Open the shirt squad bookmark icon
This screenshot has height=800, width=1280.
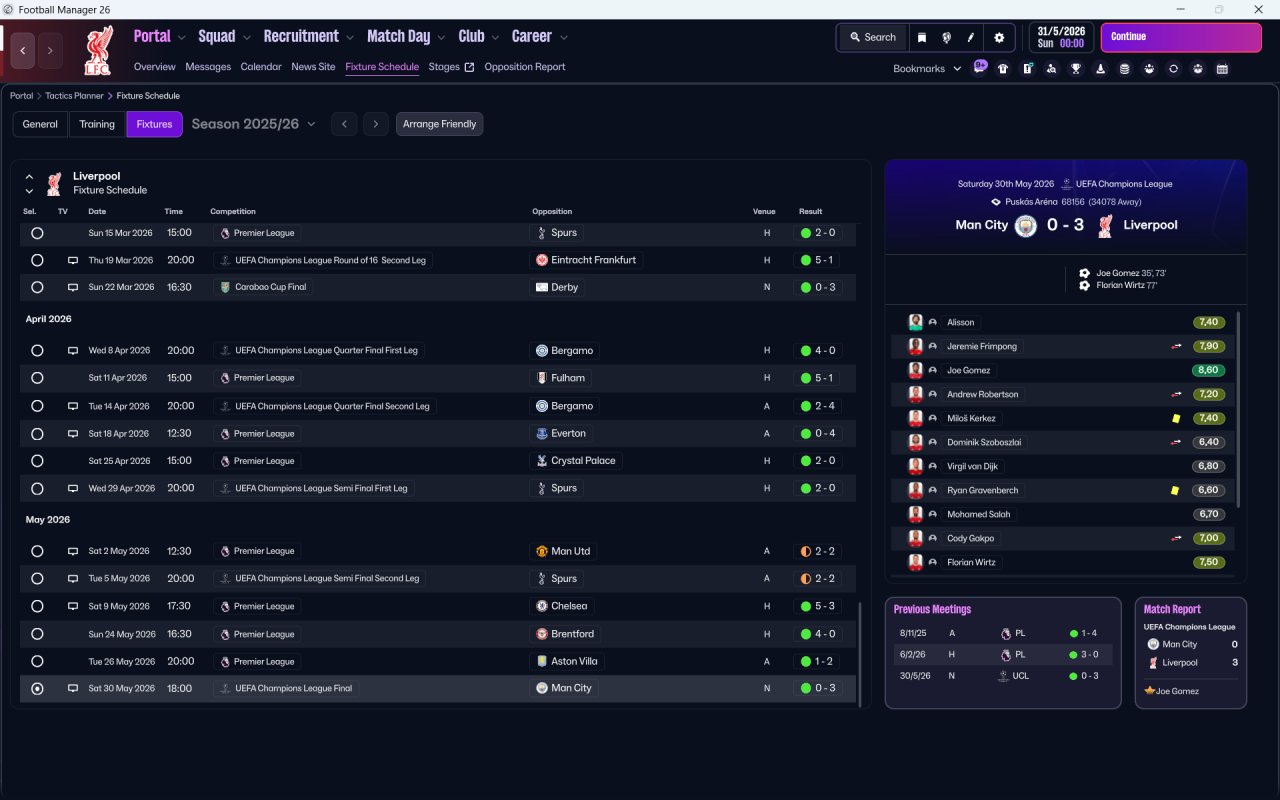coord(1003,69)
